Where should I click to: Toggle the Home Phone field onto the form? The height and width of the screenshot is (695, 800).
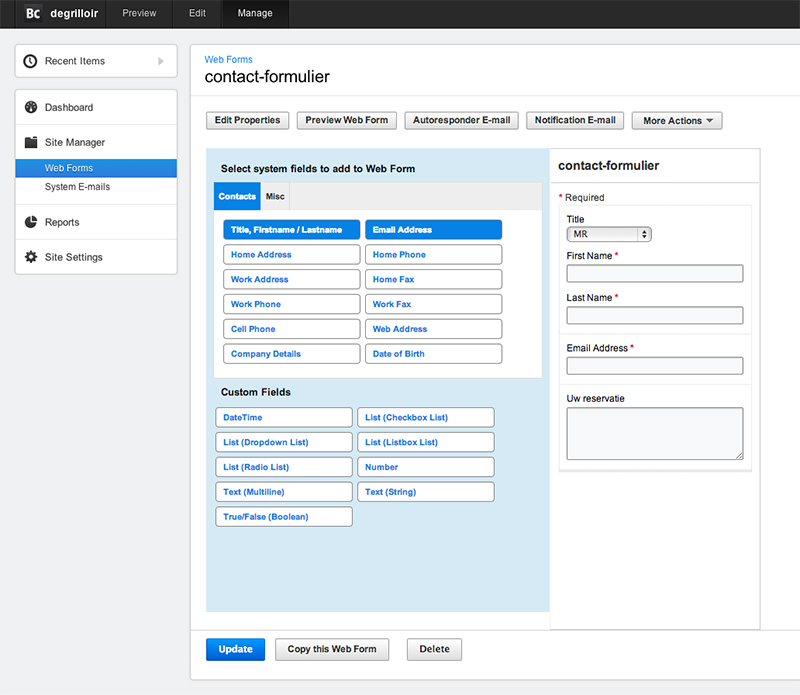433,254
